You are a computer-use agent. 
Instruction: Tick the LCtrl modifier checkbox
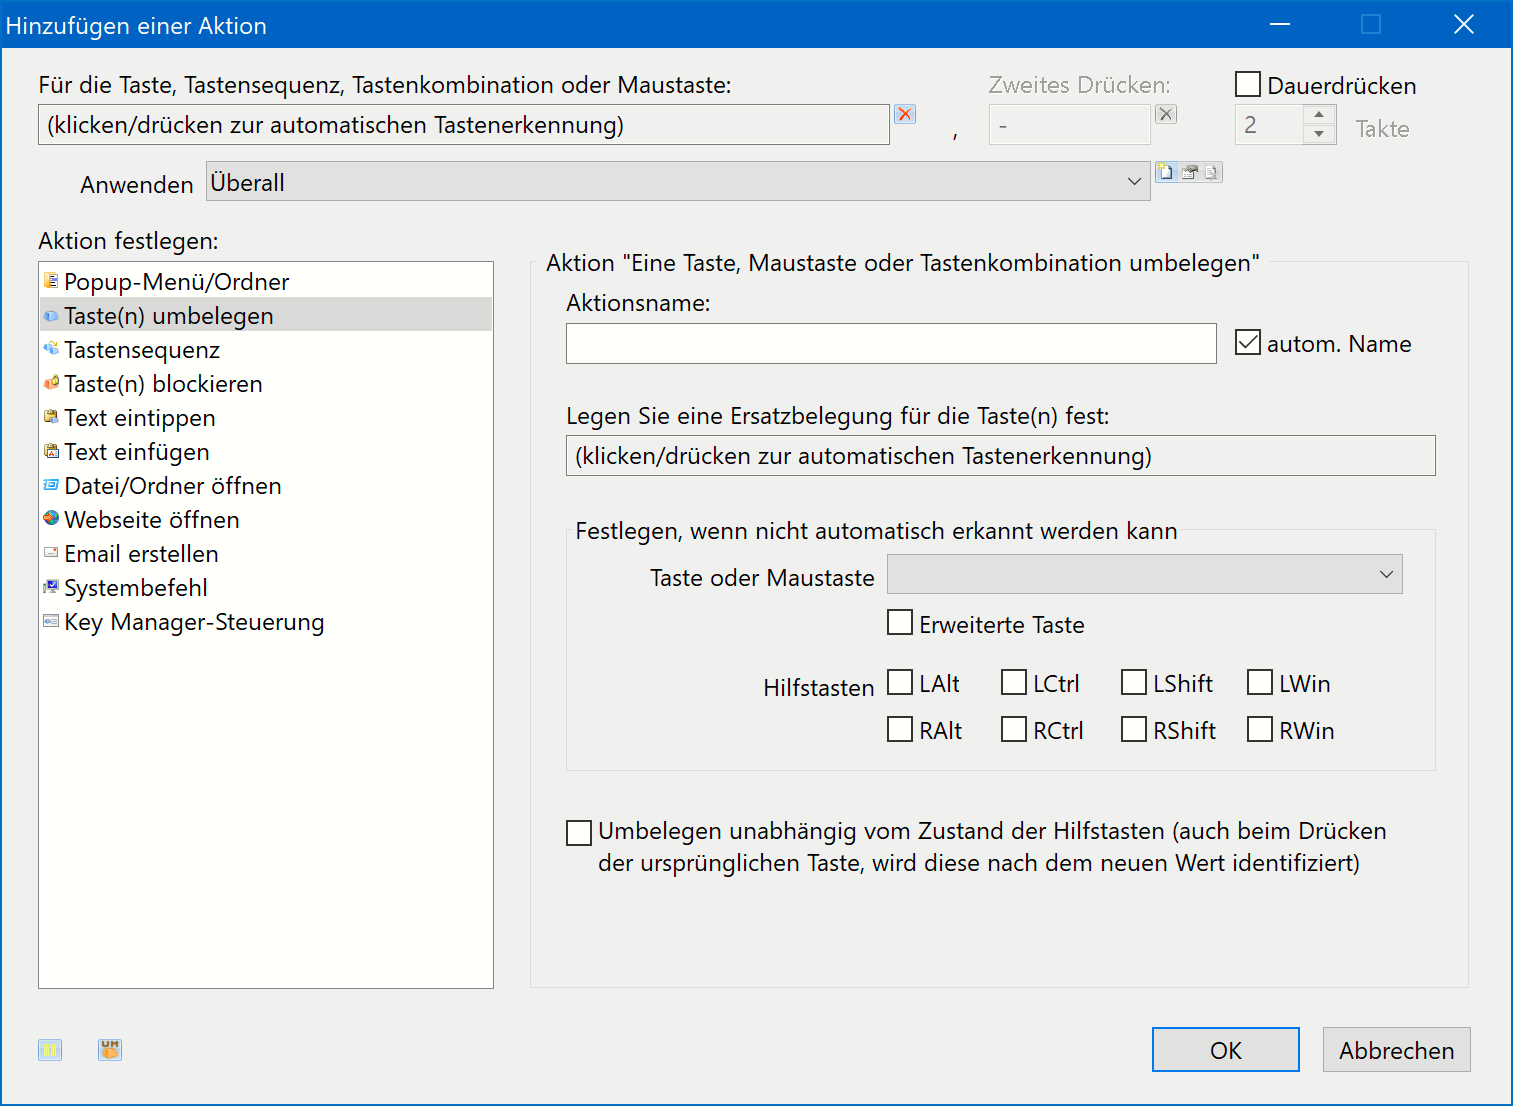click(x=1014, y=683)
